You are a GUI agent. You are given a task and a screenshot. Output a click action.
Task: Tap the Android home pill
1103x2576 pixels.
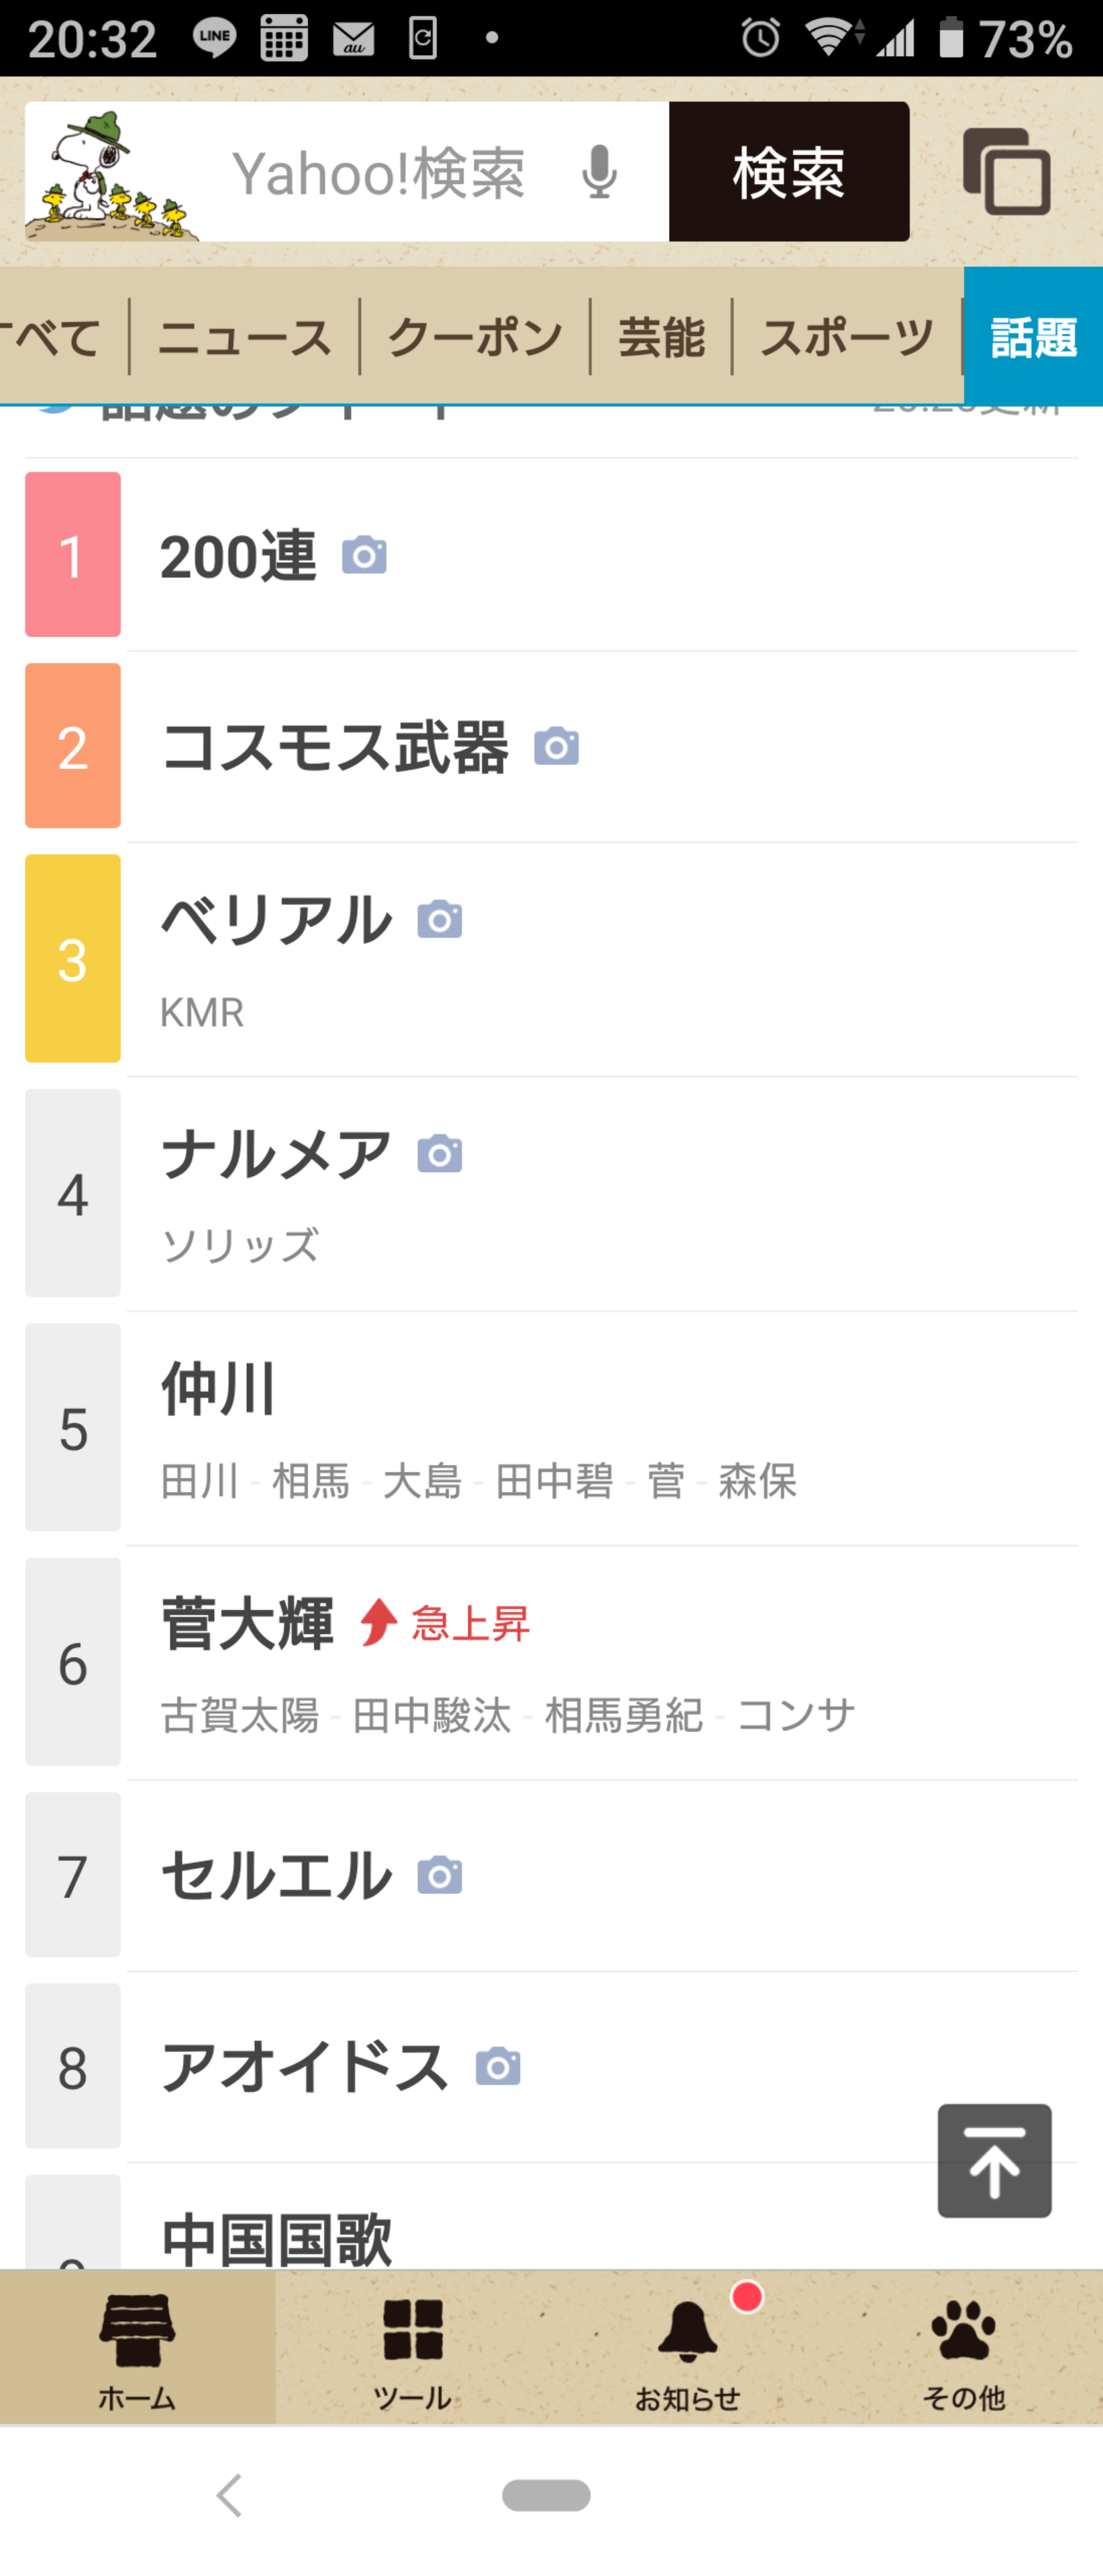click(546, 2495)
